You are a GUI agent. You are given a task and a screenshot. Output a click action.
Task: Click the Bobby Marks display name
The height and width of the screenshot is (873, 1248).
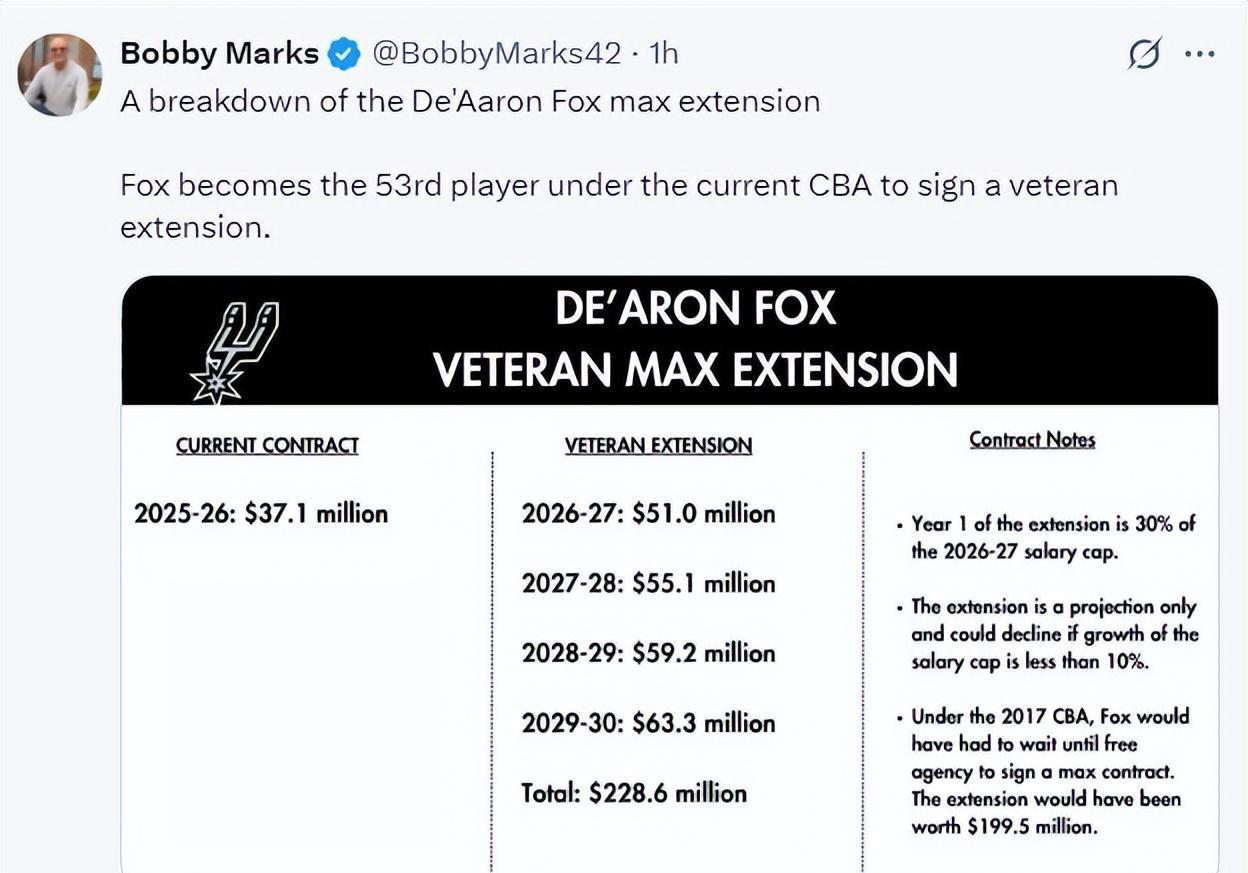219,53
